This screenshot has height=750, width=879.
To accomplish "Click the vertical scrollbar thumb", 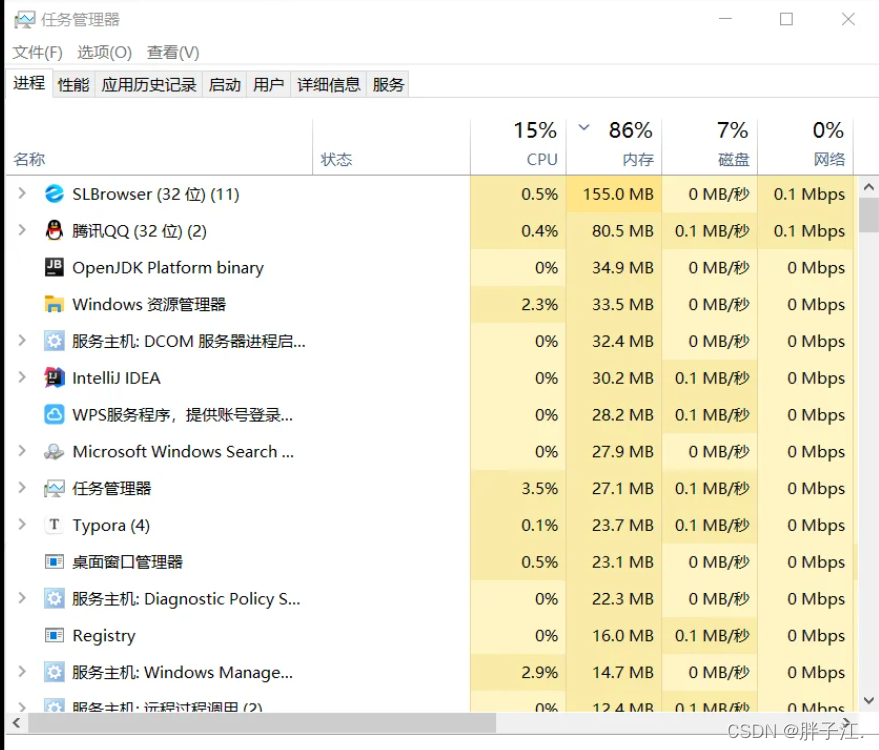I will pos(869,215).
